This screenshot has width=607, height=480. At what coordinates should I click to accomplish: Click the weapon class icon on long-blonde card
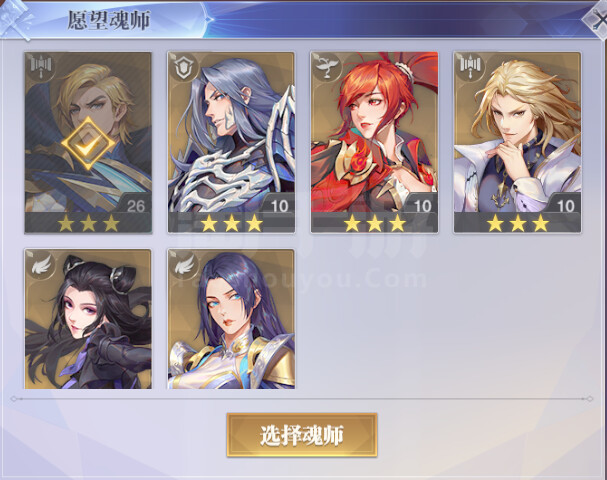pyautogui.click(x=468, y=67)
